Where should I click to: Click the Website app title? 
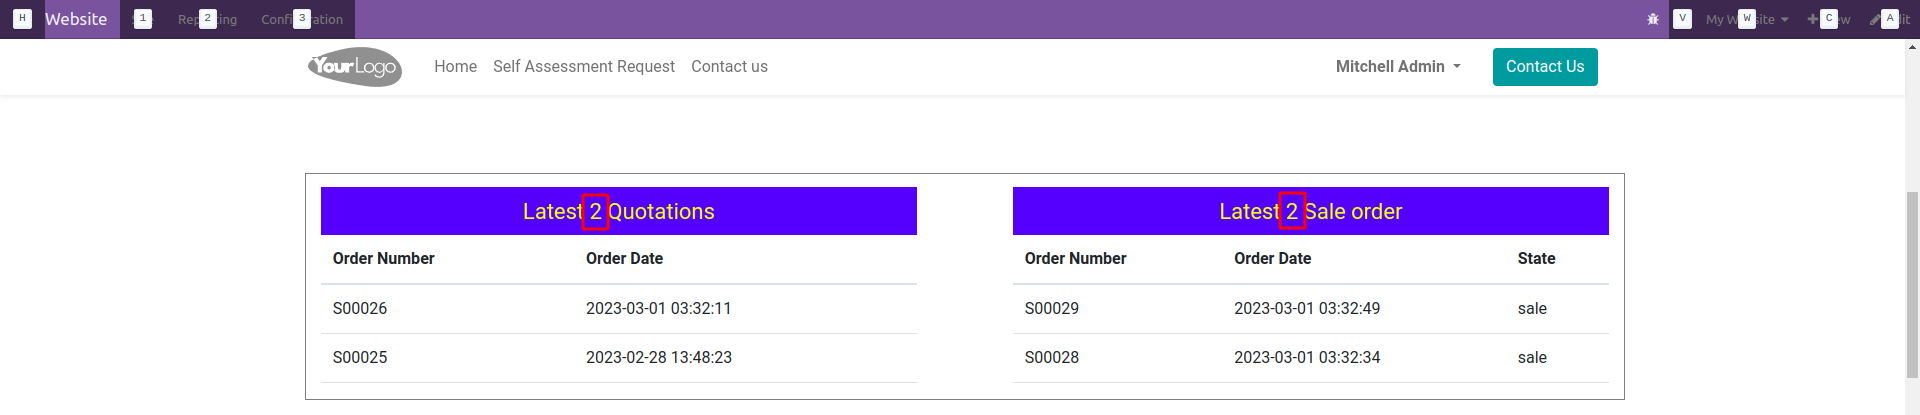(x=76, y=19)
